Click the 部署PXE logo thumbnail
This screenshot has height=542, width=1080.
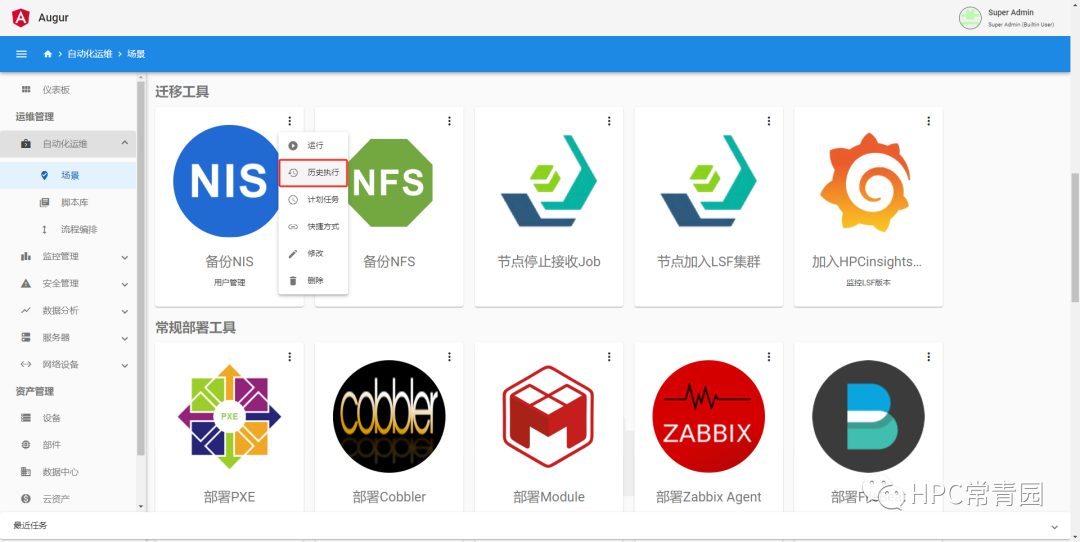pyautogui.click(x=229, y=416)
